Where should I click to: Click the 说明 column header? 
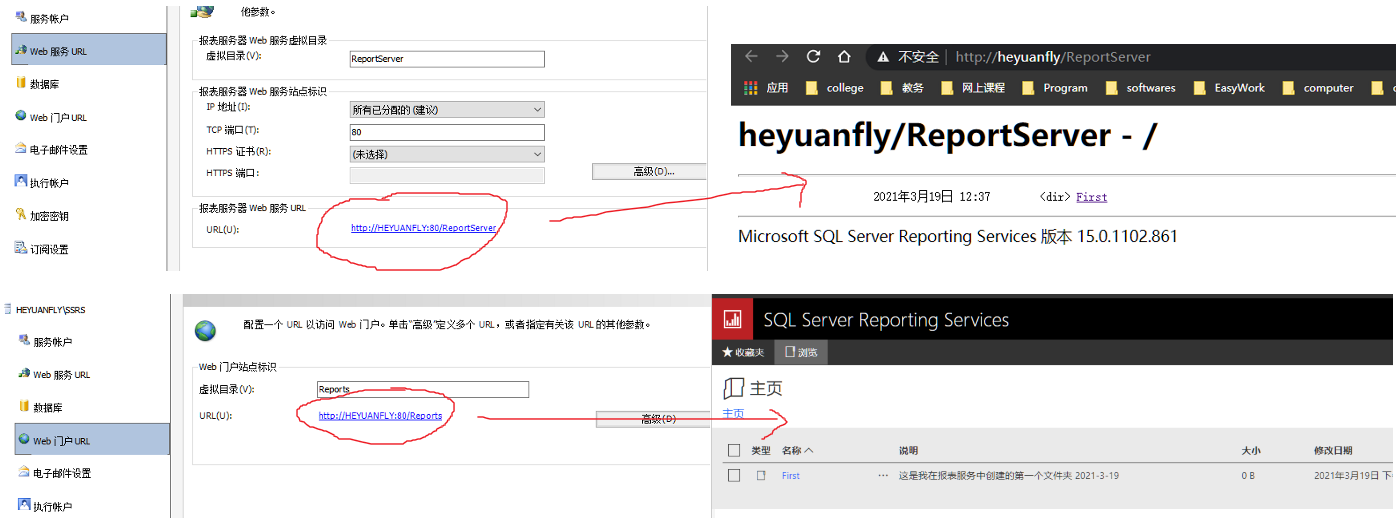908,451
